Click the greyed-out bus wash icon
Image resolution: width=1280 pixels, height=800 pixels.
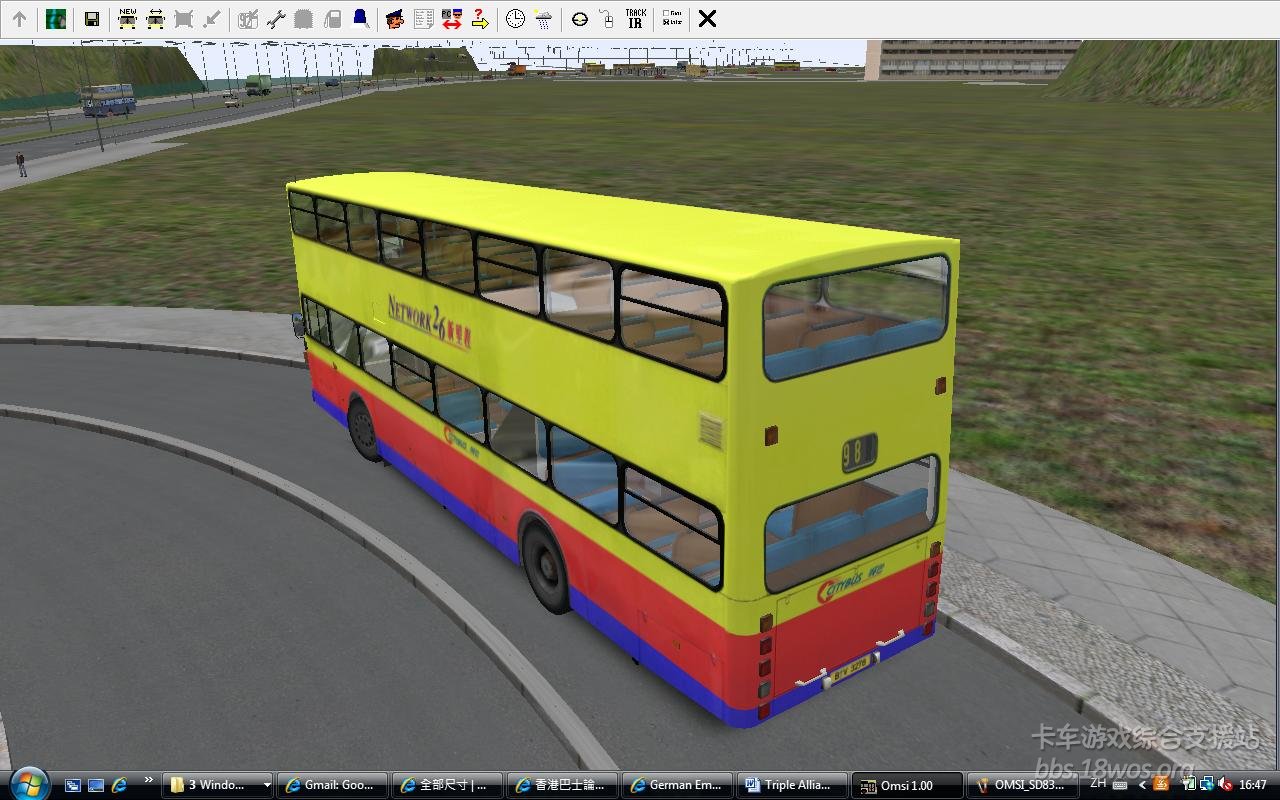coord(304,19)
